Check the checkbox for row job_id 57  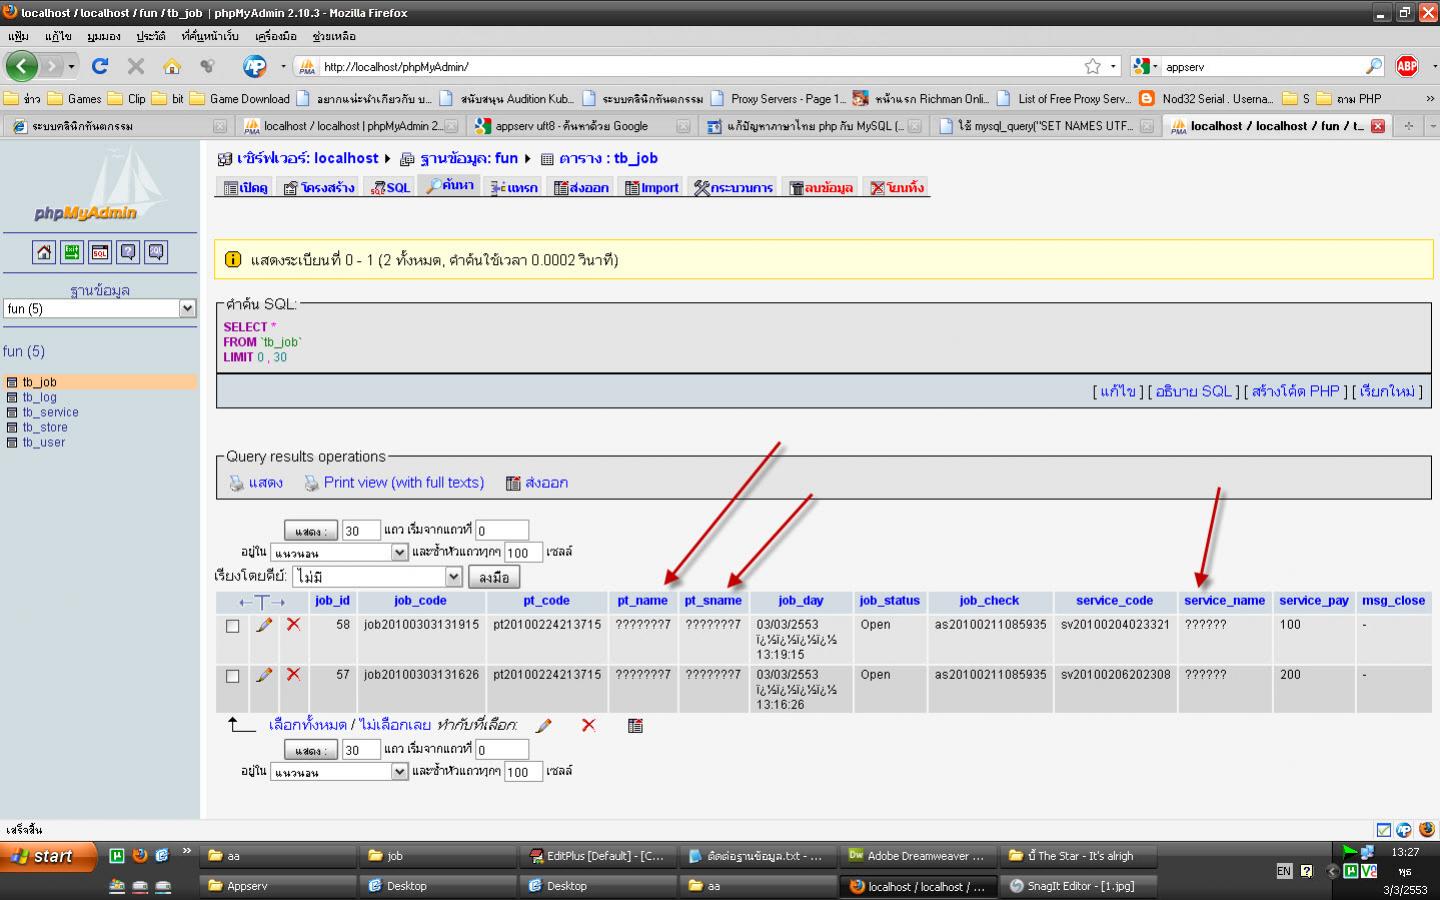pos(233,676)
